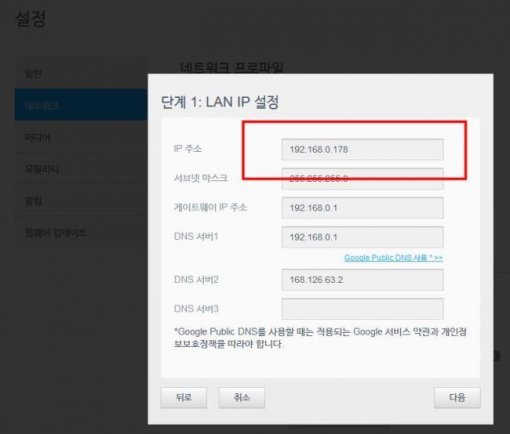Screen dimensions: 510x434
Task: Open the Google Public DNS 사용 link
Action: [x=393, y=258]
